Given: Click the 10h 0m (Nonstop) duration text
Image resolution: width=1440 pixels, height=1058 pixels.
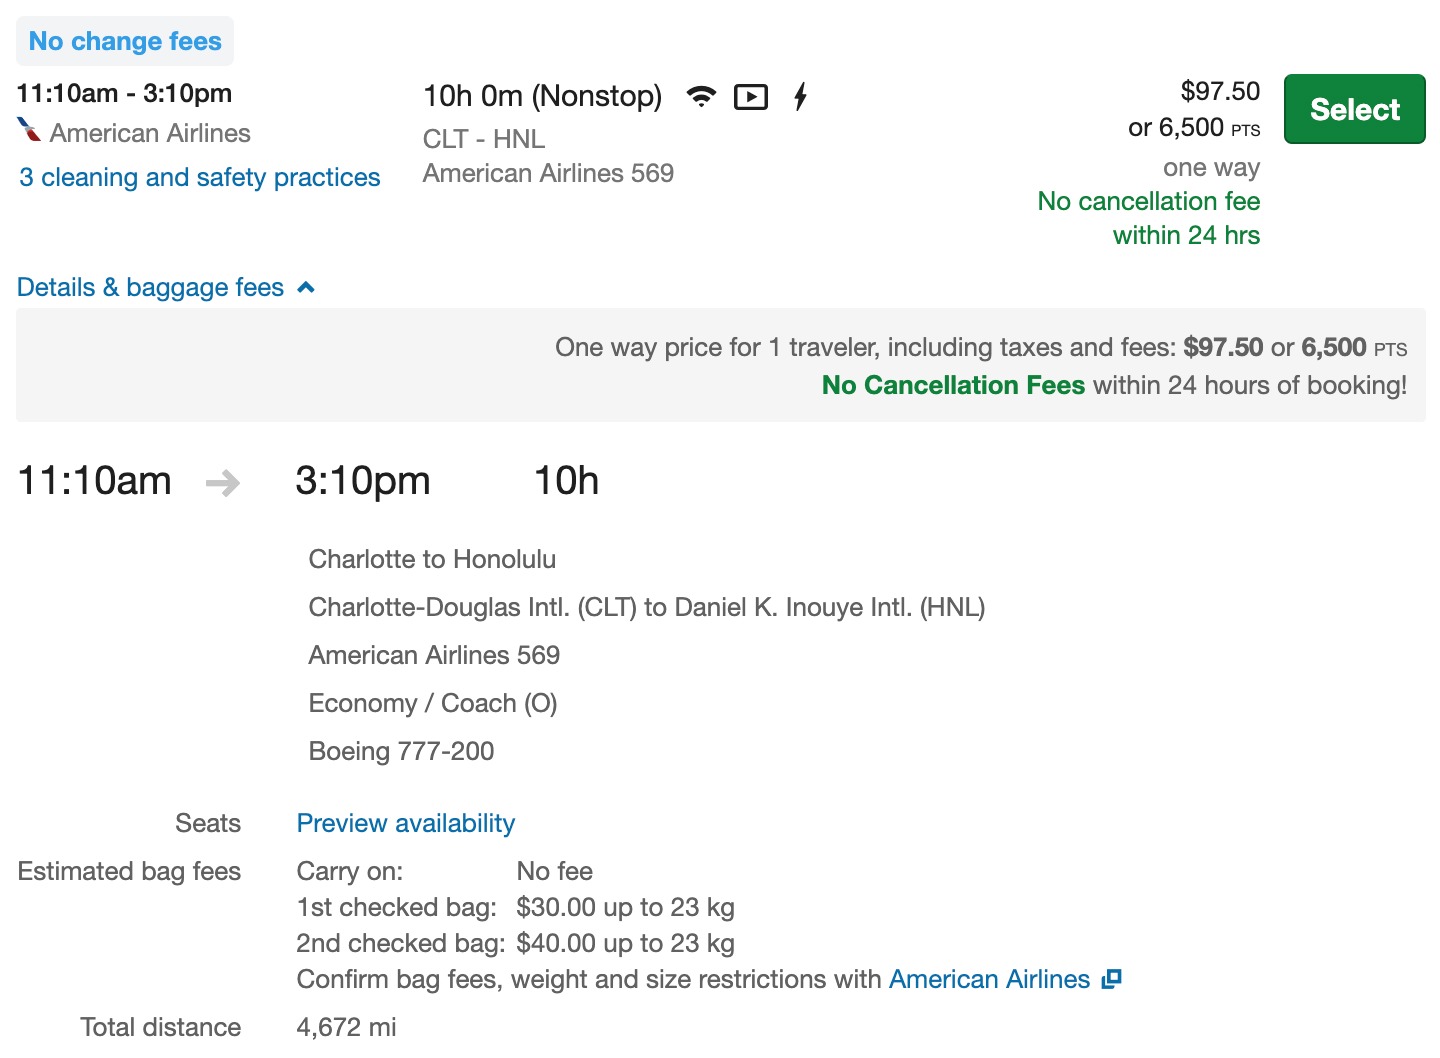Looking at the screenshot, I should pyautogui.click(x=542, y=96).
